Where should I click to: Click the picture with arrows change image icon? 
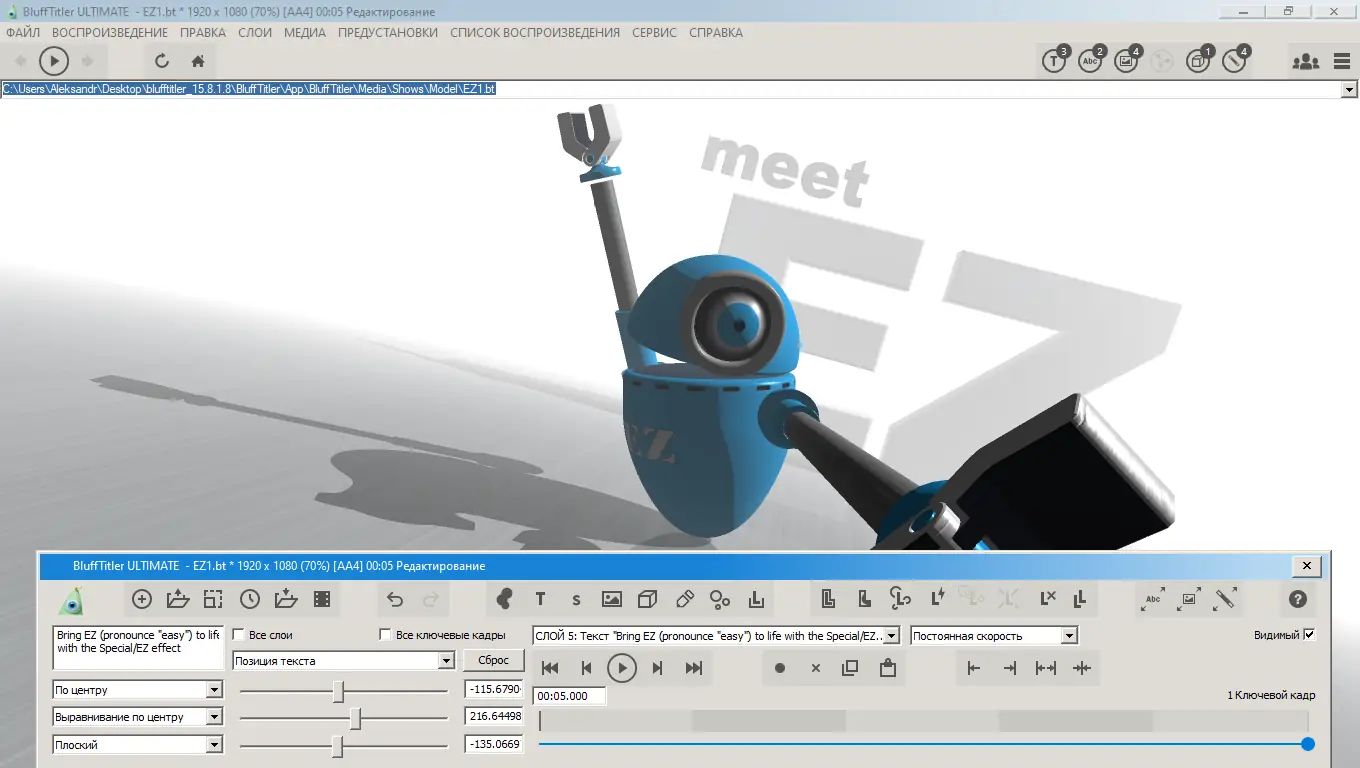point(1189,599)
